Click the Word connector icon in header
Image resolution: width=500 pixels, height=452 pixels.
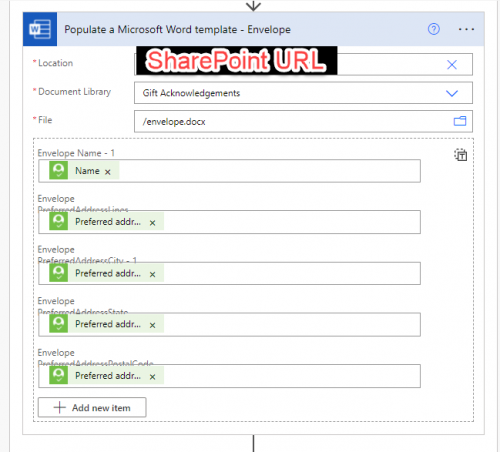(x=40, y=29)
